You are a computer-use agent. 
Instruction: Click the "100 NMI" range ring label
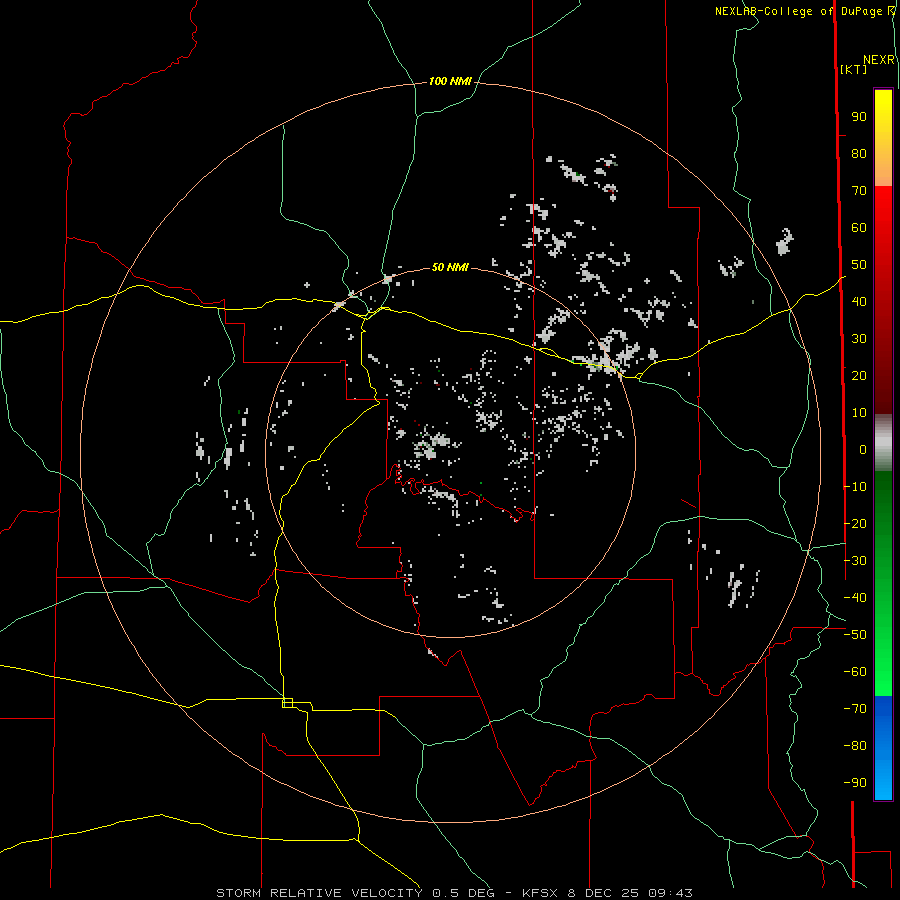450,82
